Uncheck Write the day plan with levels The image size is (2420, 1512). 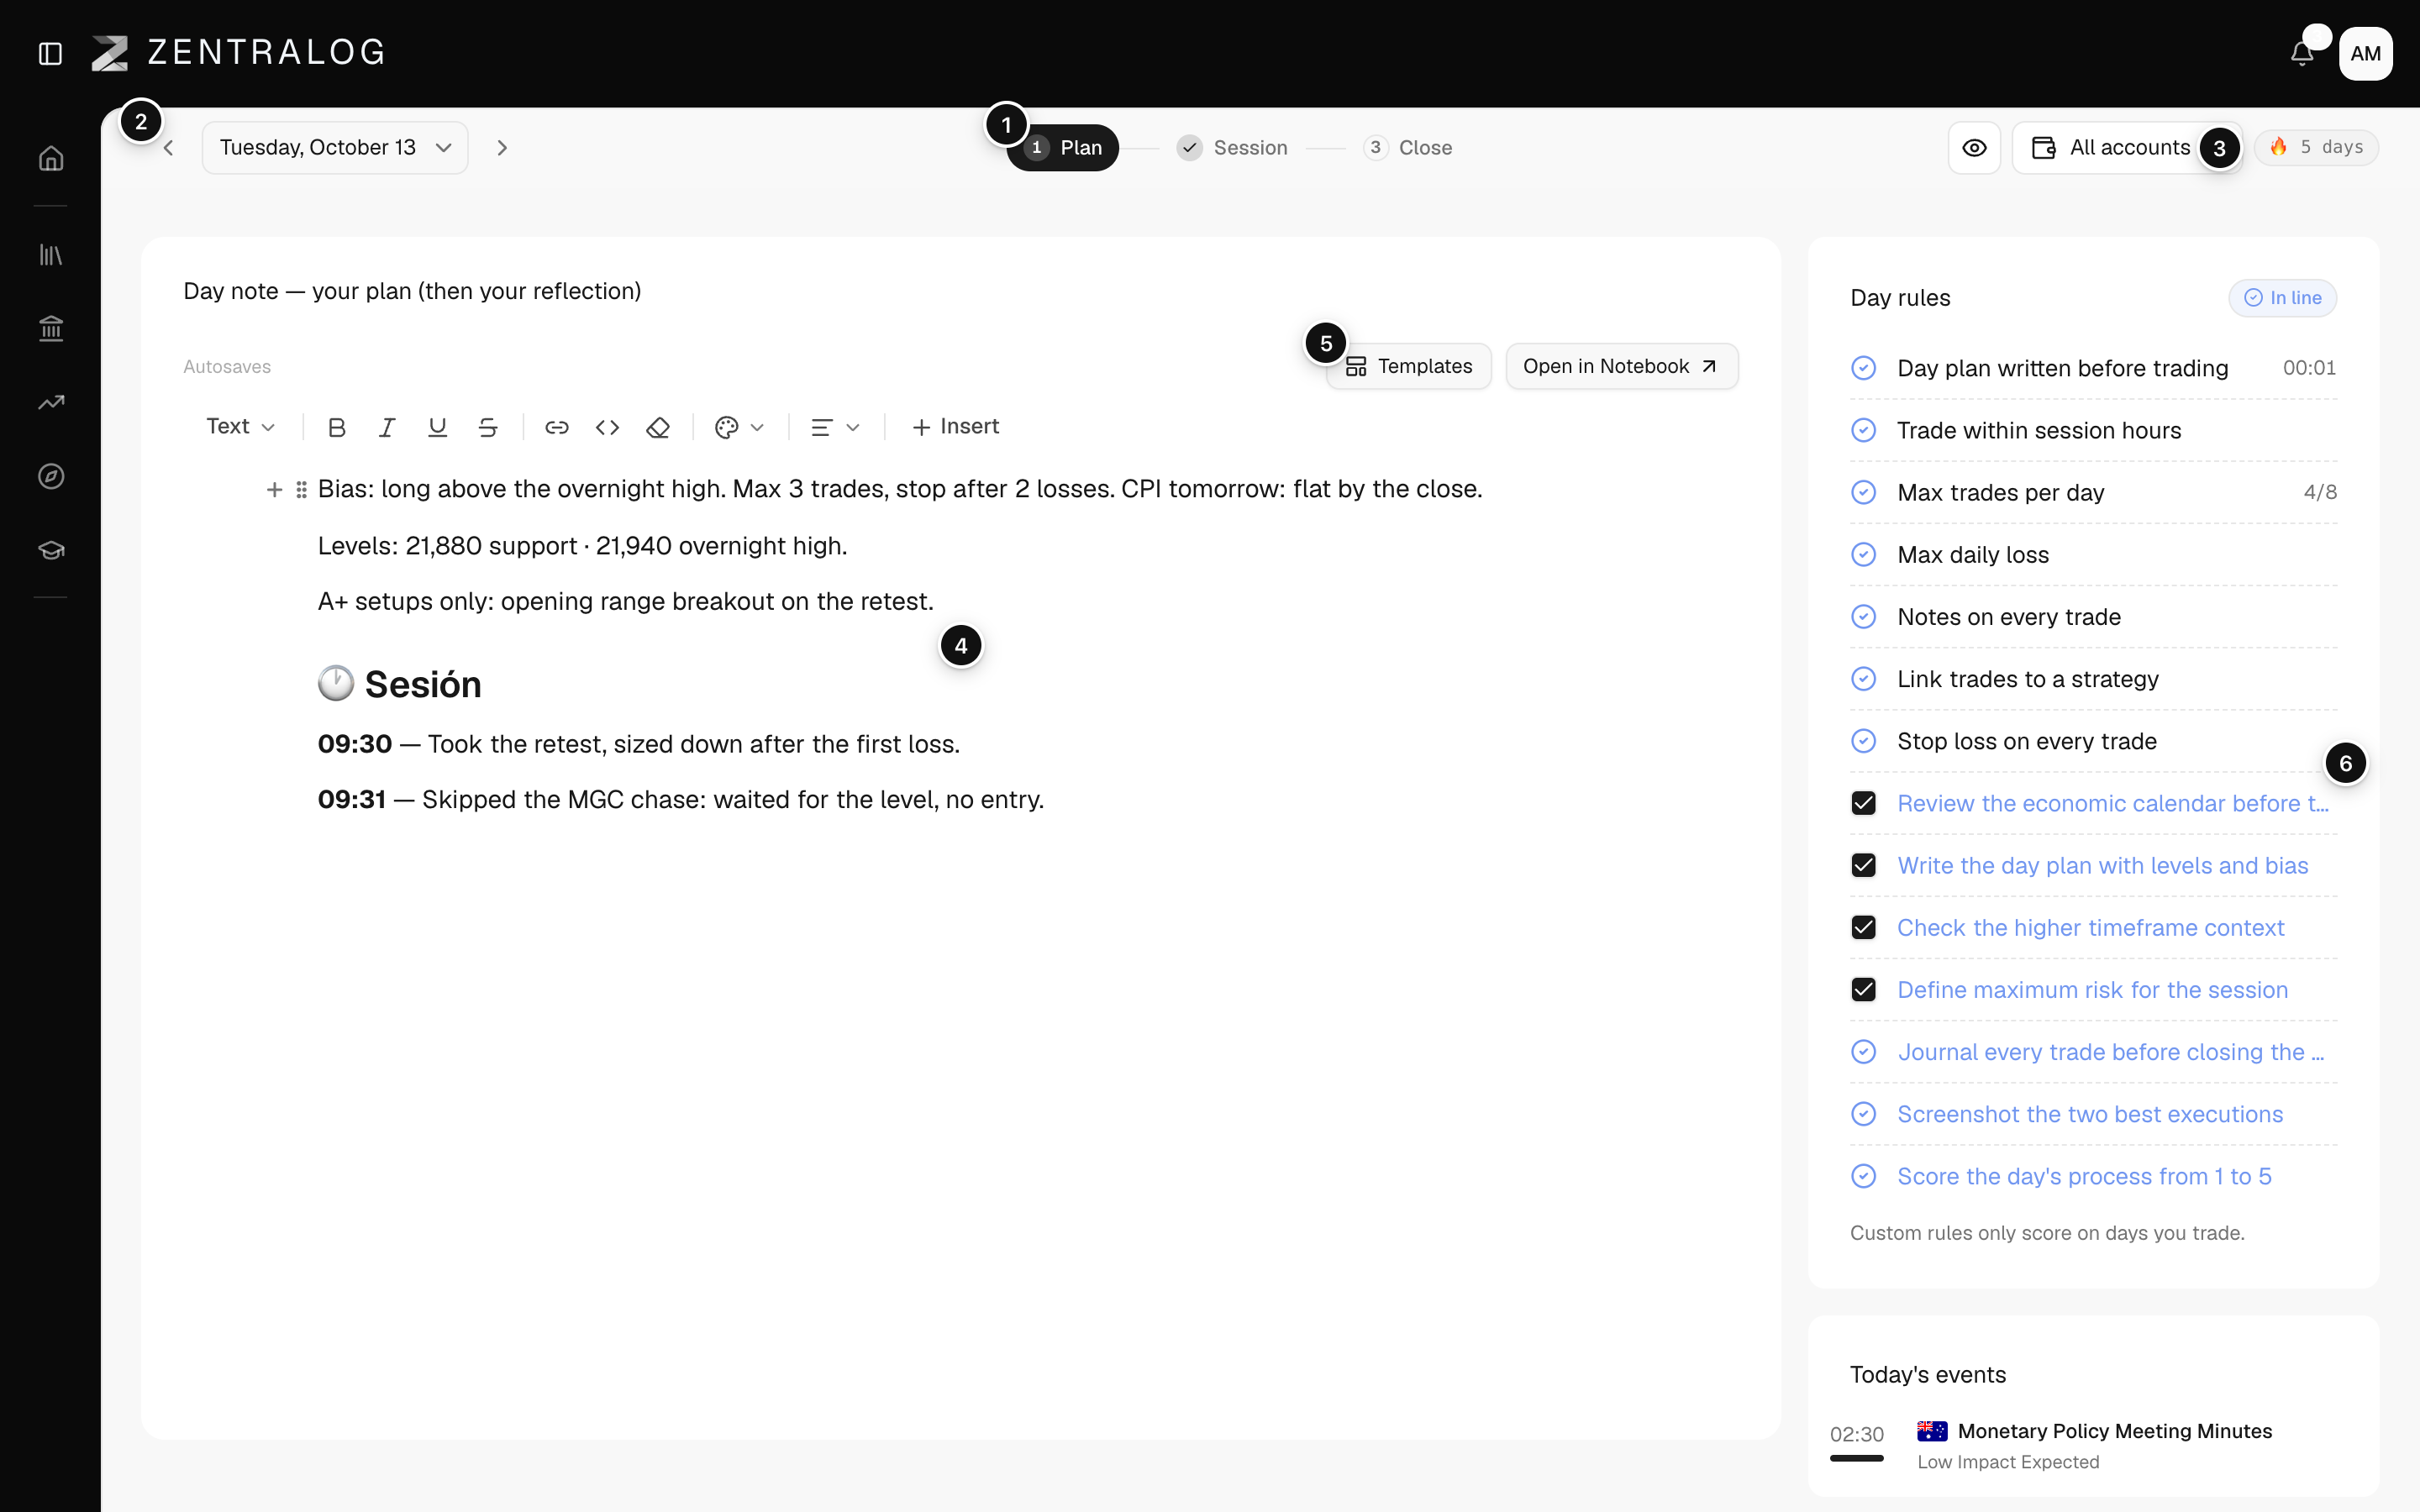1863,865
